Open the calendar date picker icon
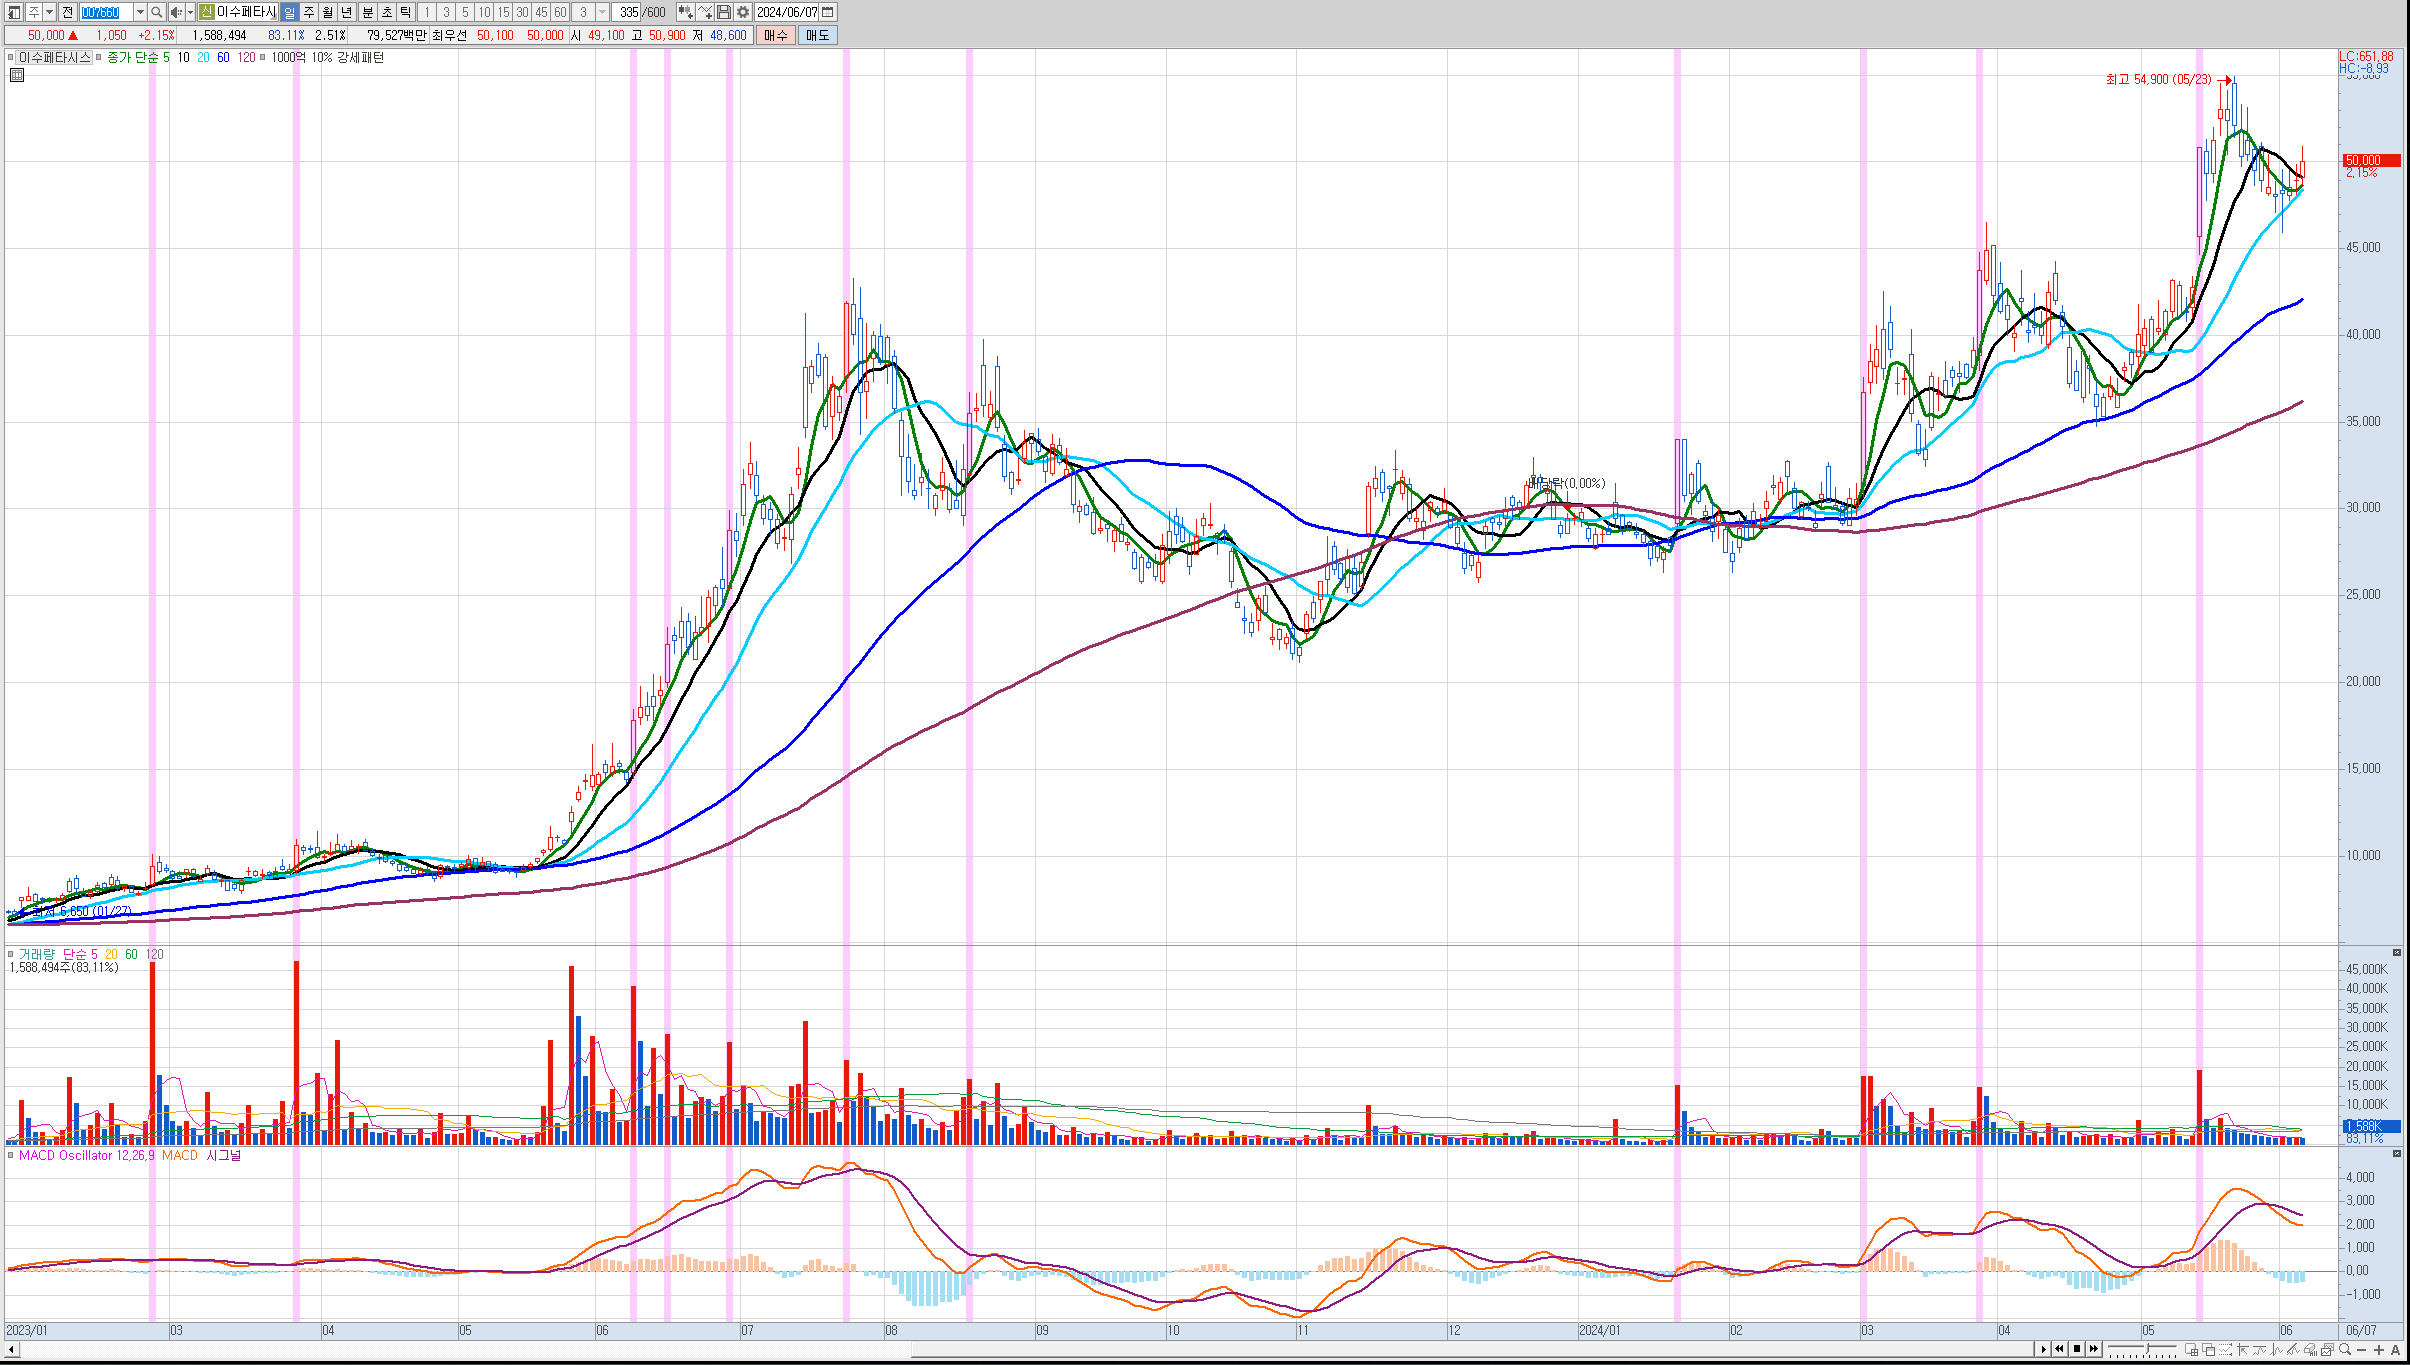This screenshot has height=1365, width=2410. tap(828, 12)
